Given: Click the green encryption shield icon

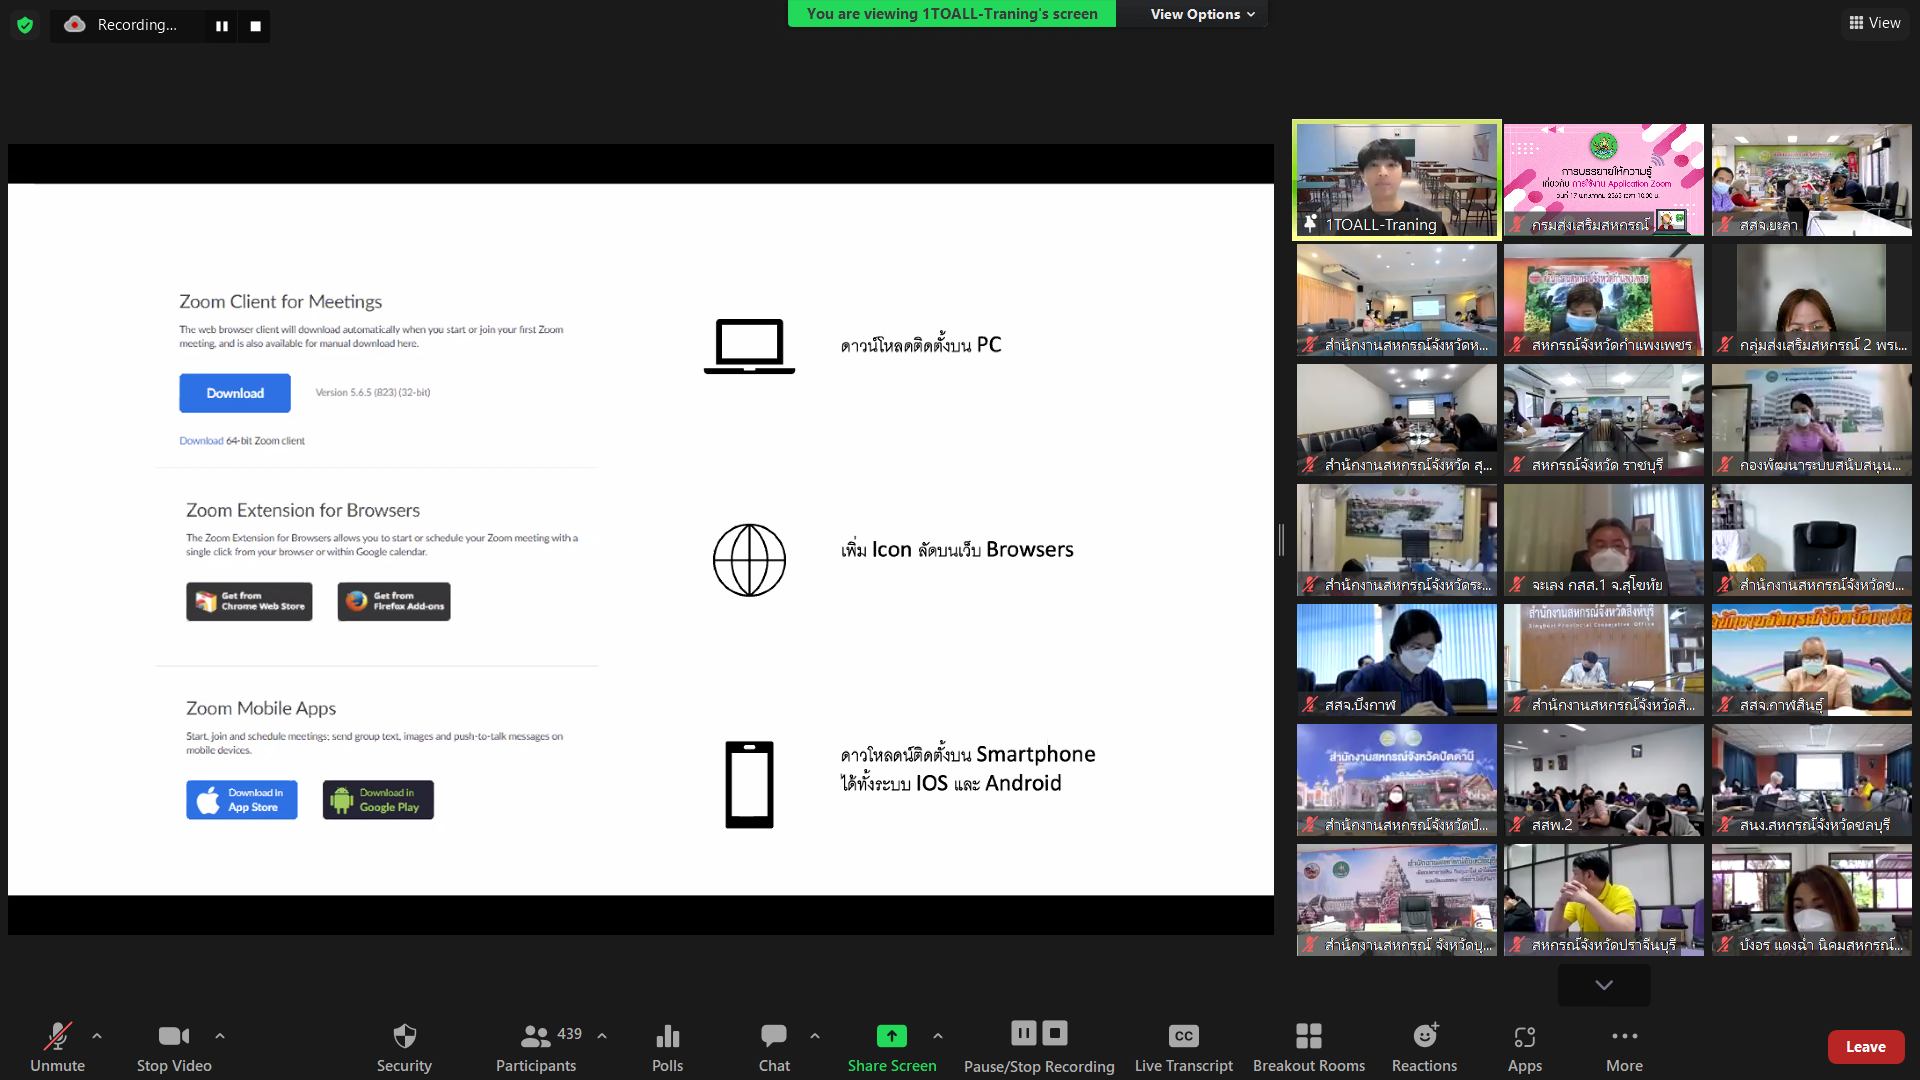Looking at the screenshot, I should click(25, 25).
